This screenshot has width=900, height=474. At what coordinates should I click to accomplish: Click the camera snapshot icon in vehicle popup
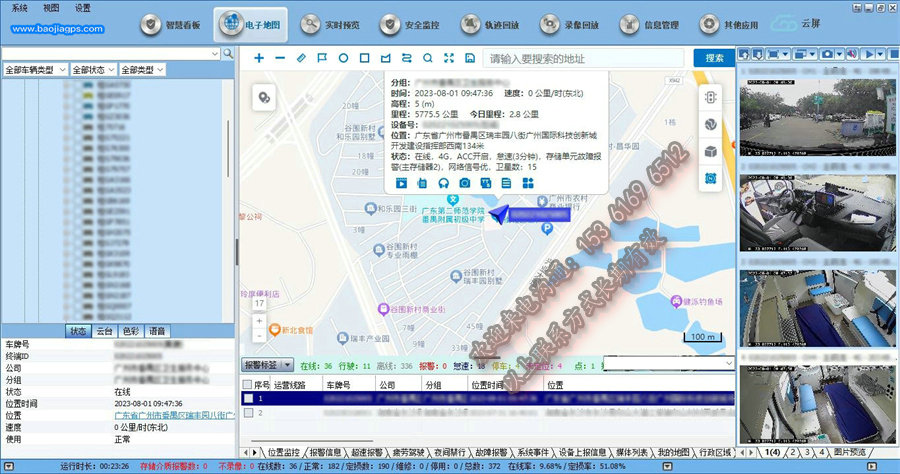click(x=464, y=183)
